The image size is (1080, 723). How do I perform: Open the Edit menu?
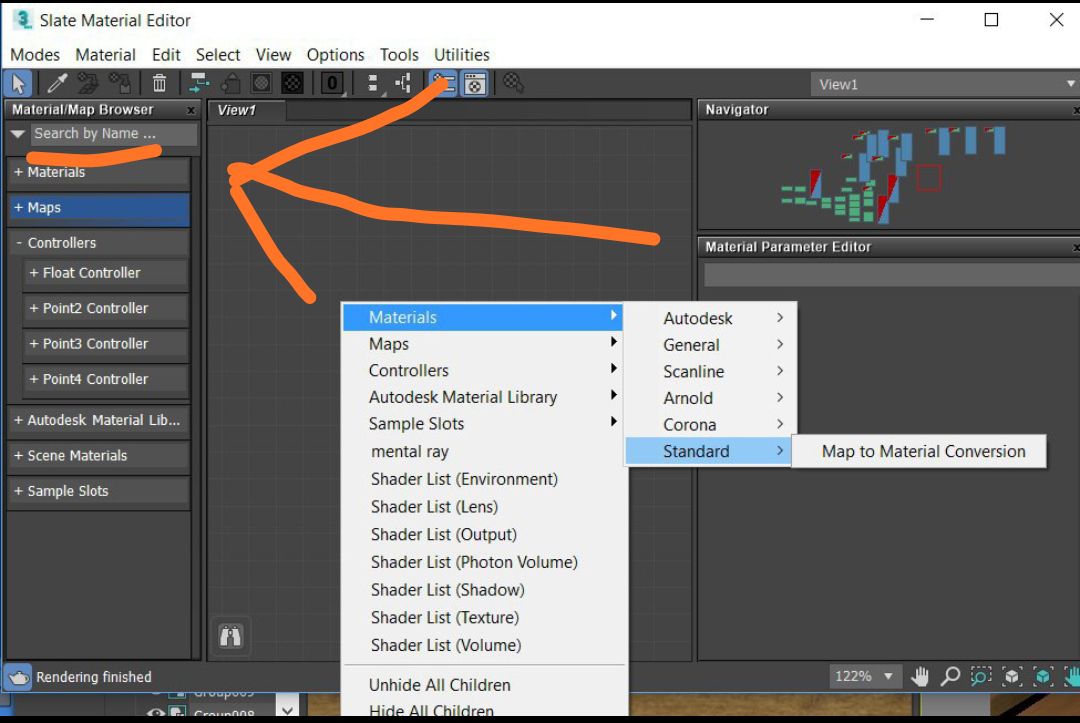(166, 54)
